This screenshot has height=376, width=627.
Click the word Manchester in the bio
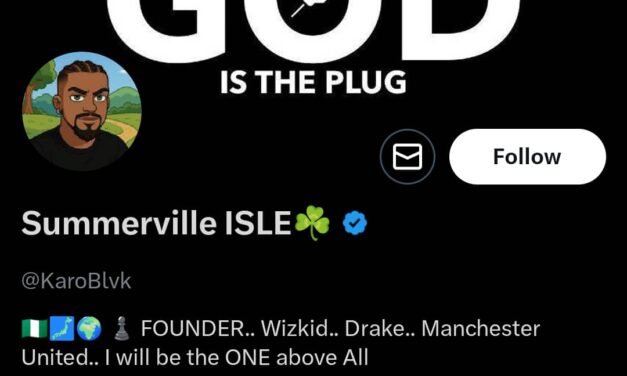pyautogui.click(x=481, y=329)
